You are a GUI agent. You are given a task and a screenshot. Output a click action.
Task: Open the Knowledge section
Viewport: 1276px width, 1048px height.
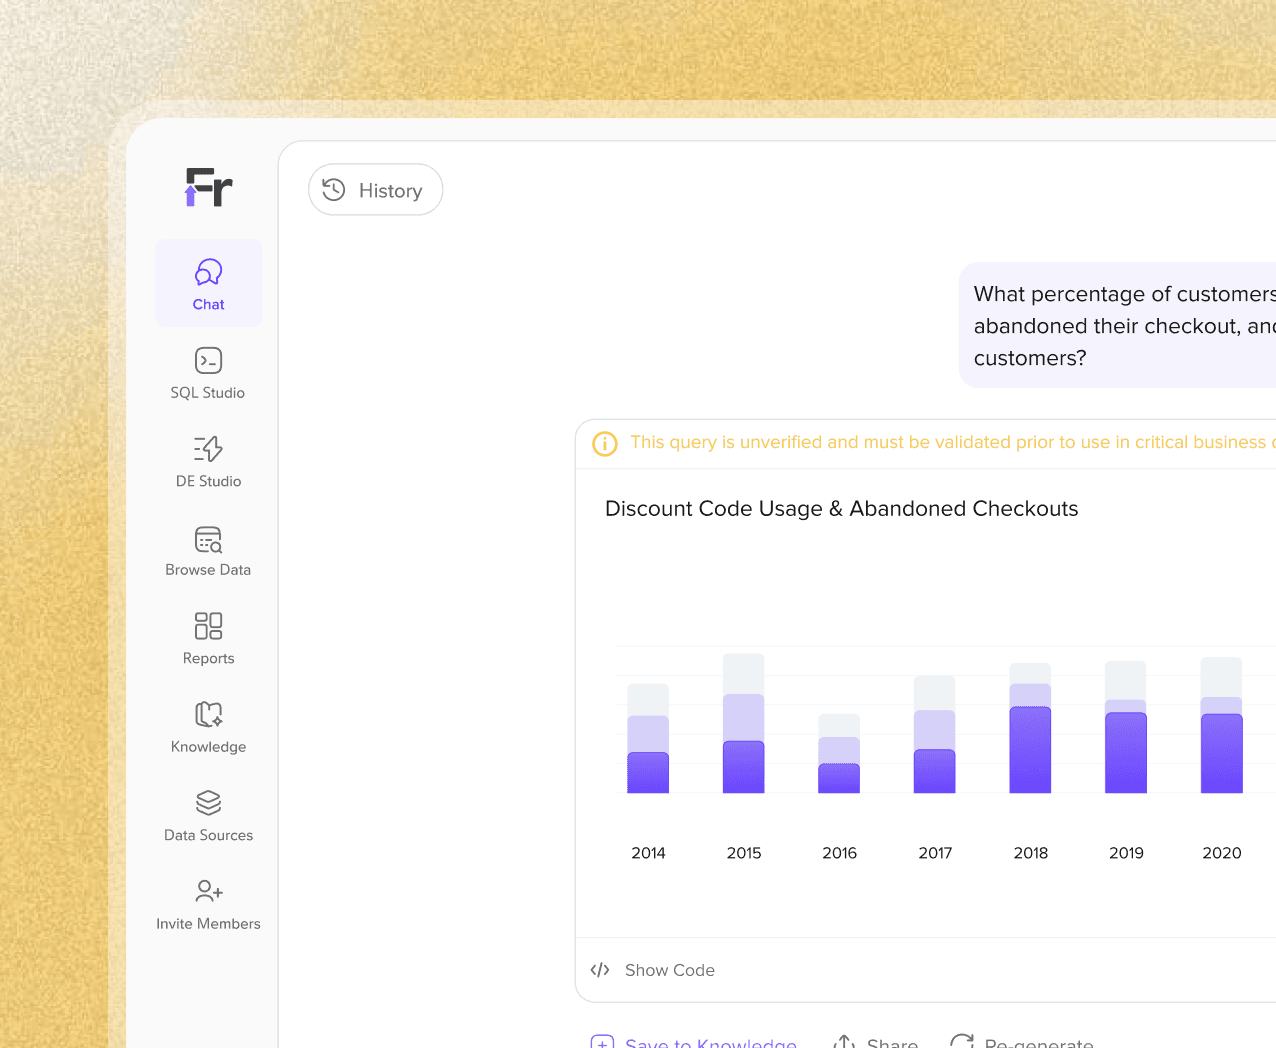208,727
